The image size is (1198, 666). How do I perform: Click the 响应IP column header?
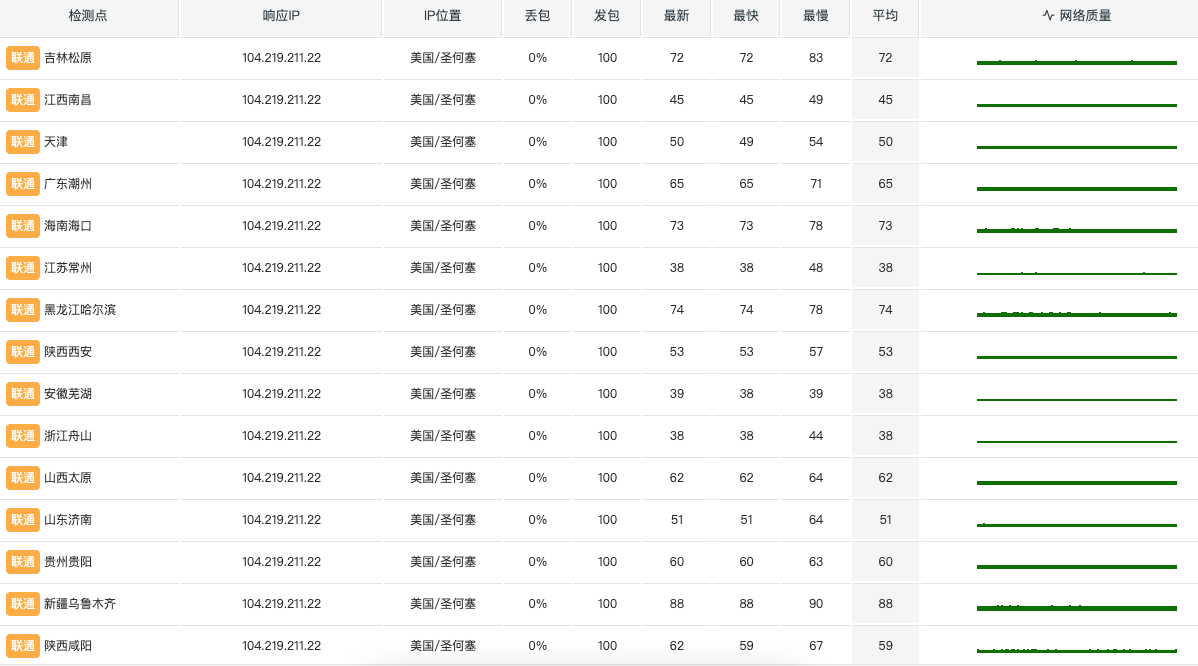[x=281, y=16]
